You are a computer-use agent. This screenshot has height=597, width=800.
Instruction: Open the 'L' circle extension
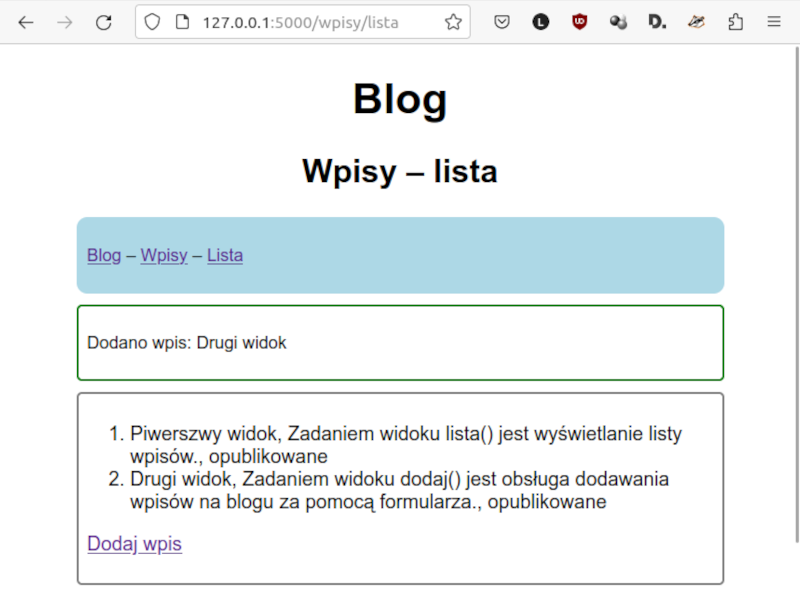pyautogui.click(x=540, y=21)
